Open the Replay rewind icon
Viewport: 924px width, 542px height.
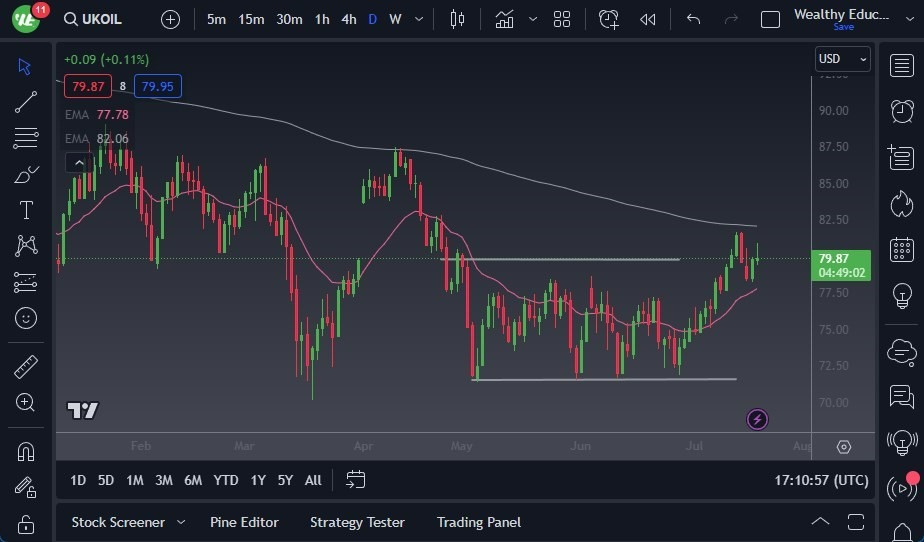648,19
